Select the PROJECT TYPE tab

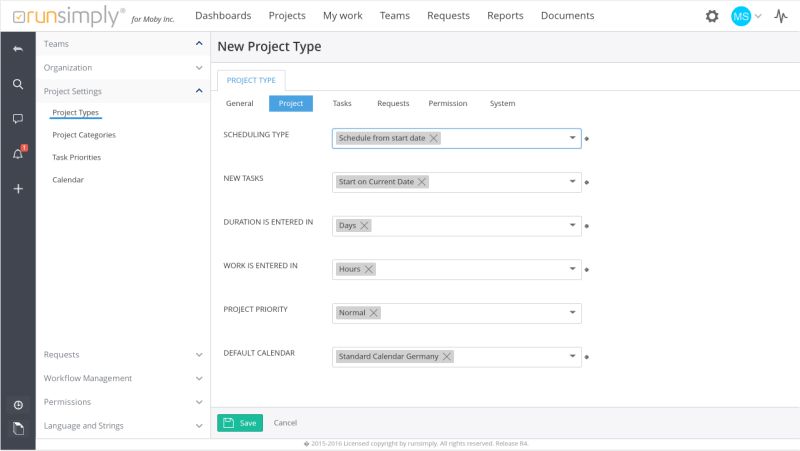[251, 81]
